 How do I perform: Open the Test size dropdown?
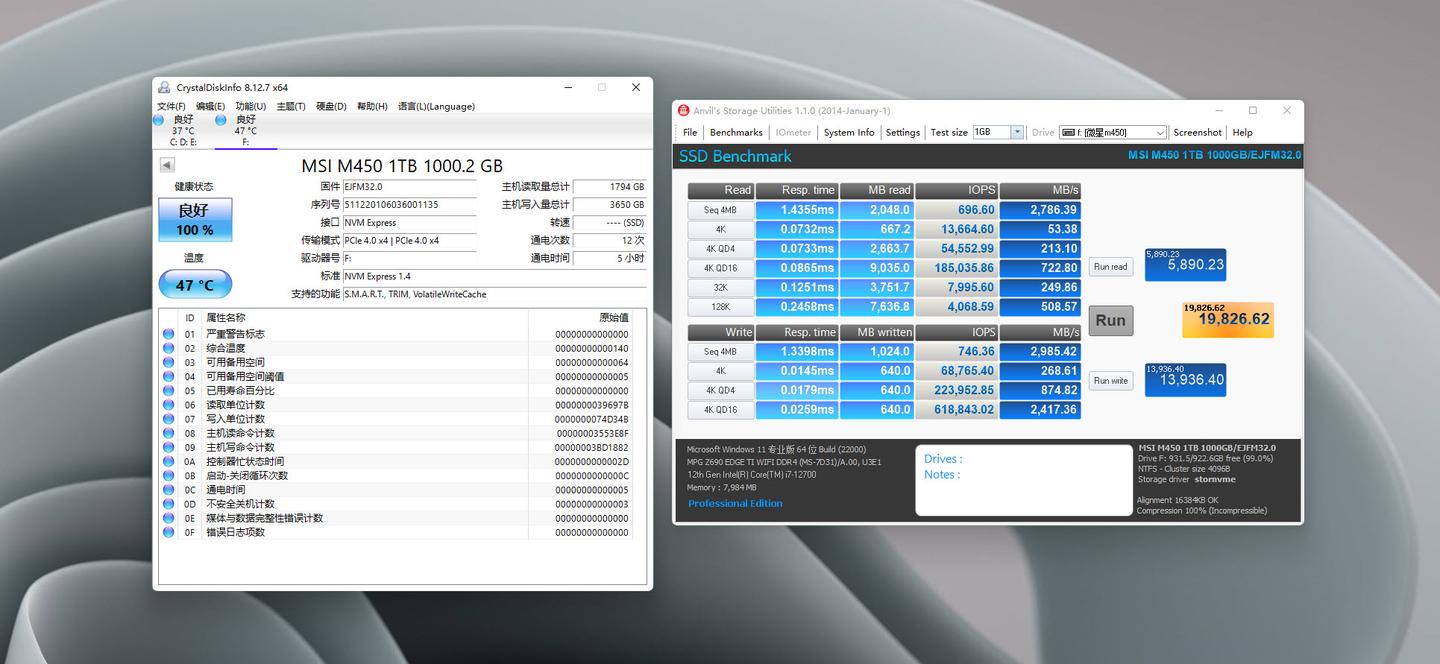[1019, 132]
